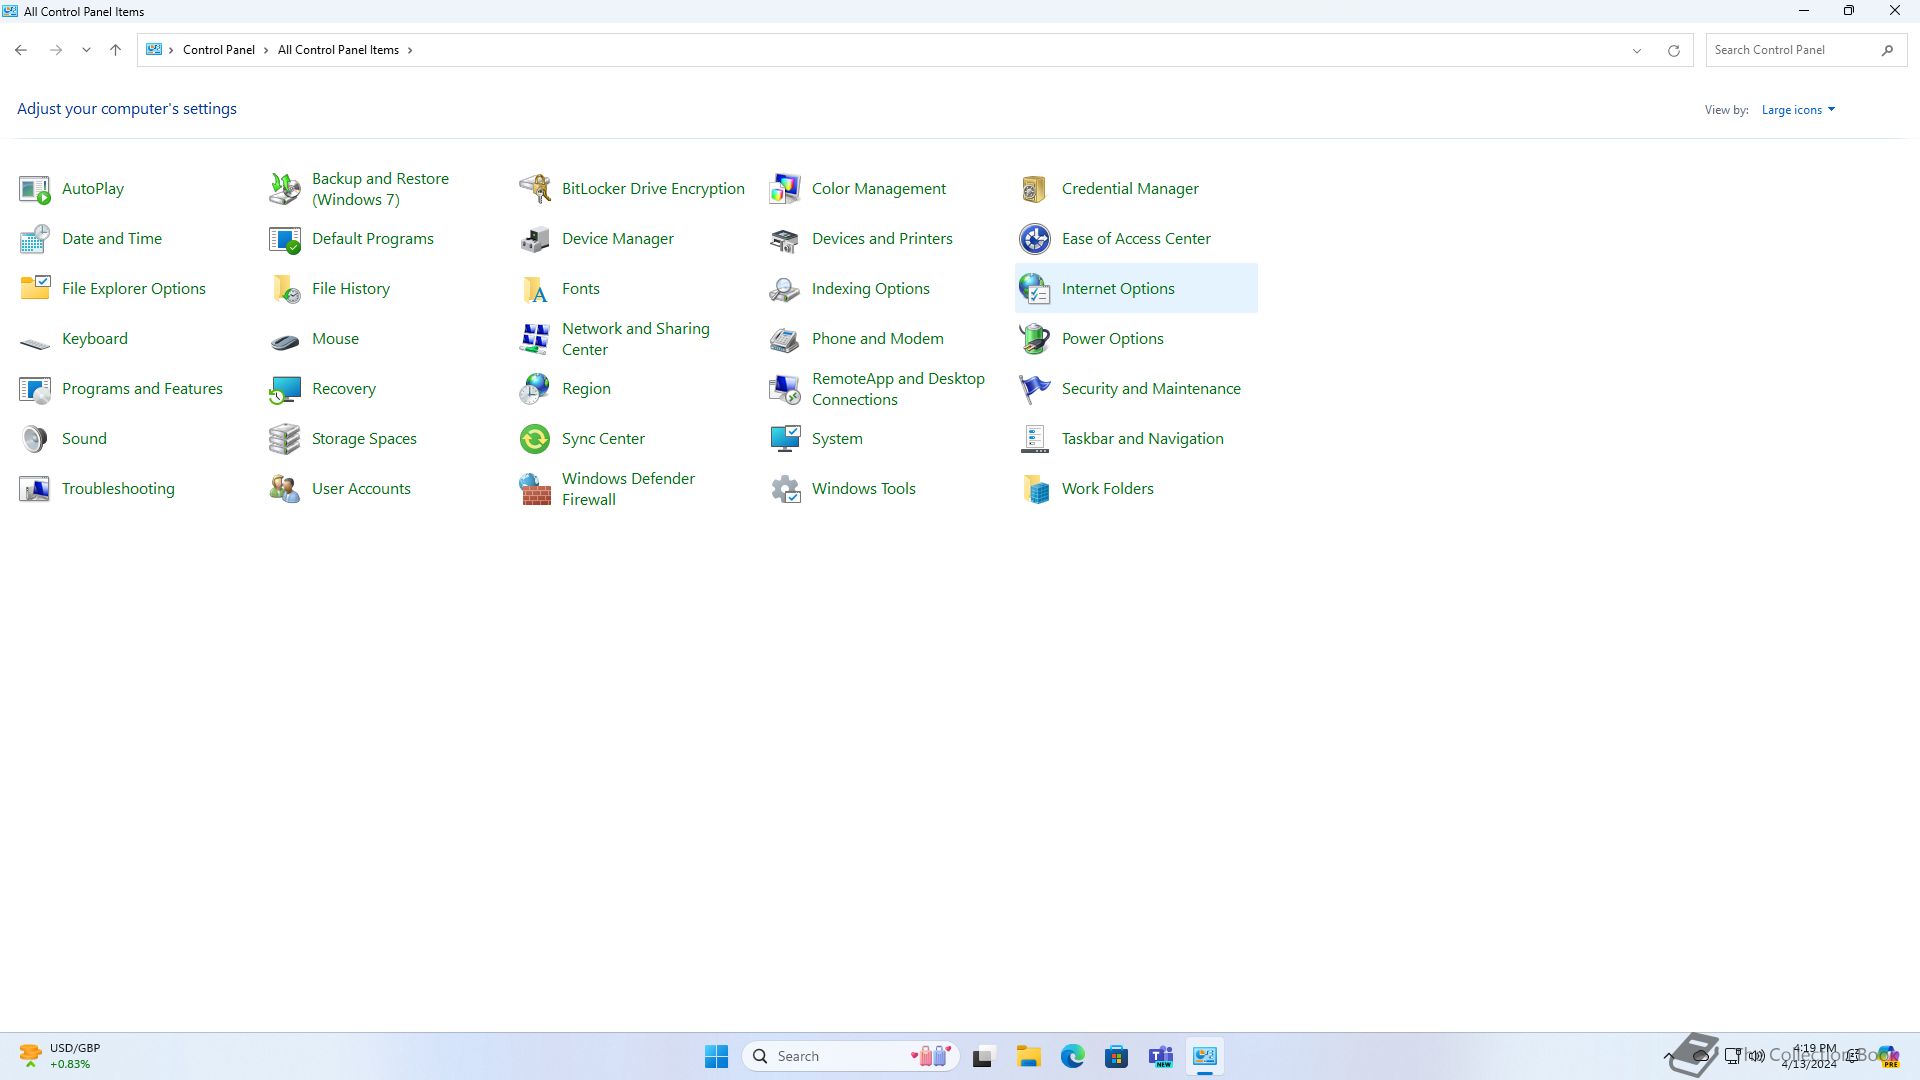
Task: Click the System link
Action: (837, 439)
